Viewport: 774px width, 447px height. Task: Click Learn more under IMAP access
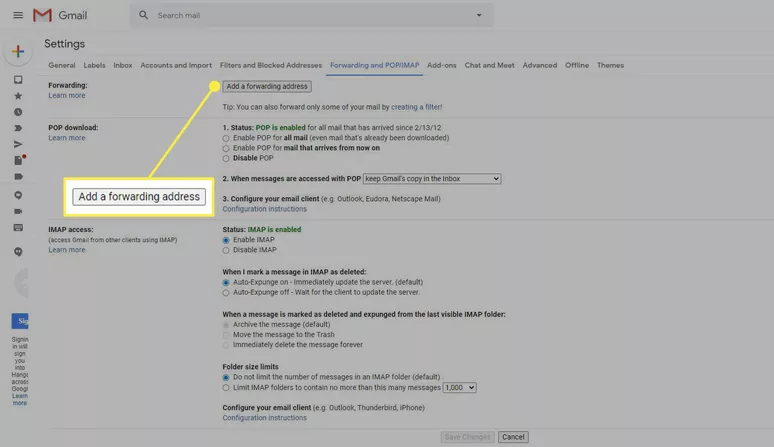point(67,250)
